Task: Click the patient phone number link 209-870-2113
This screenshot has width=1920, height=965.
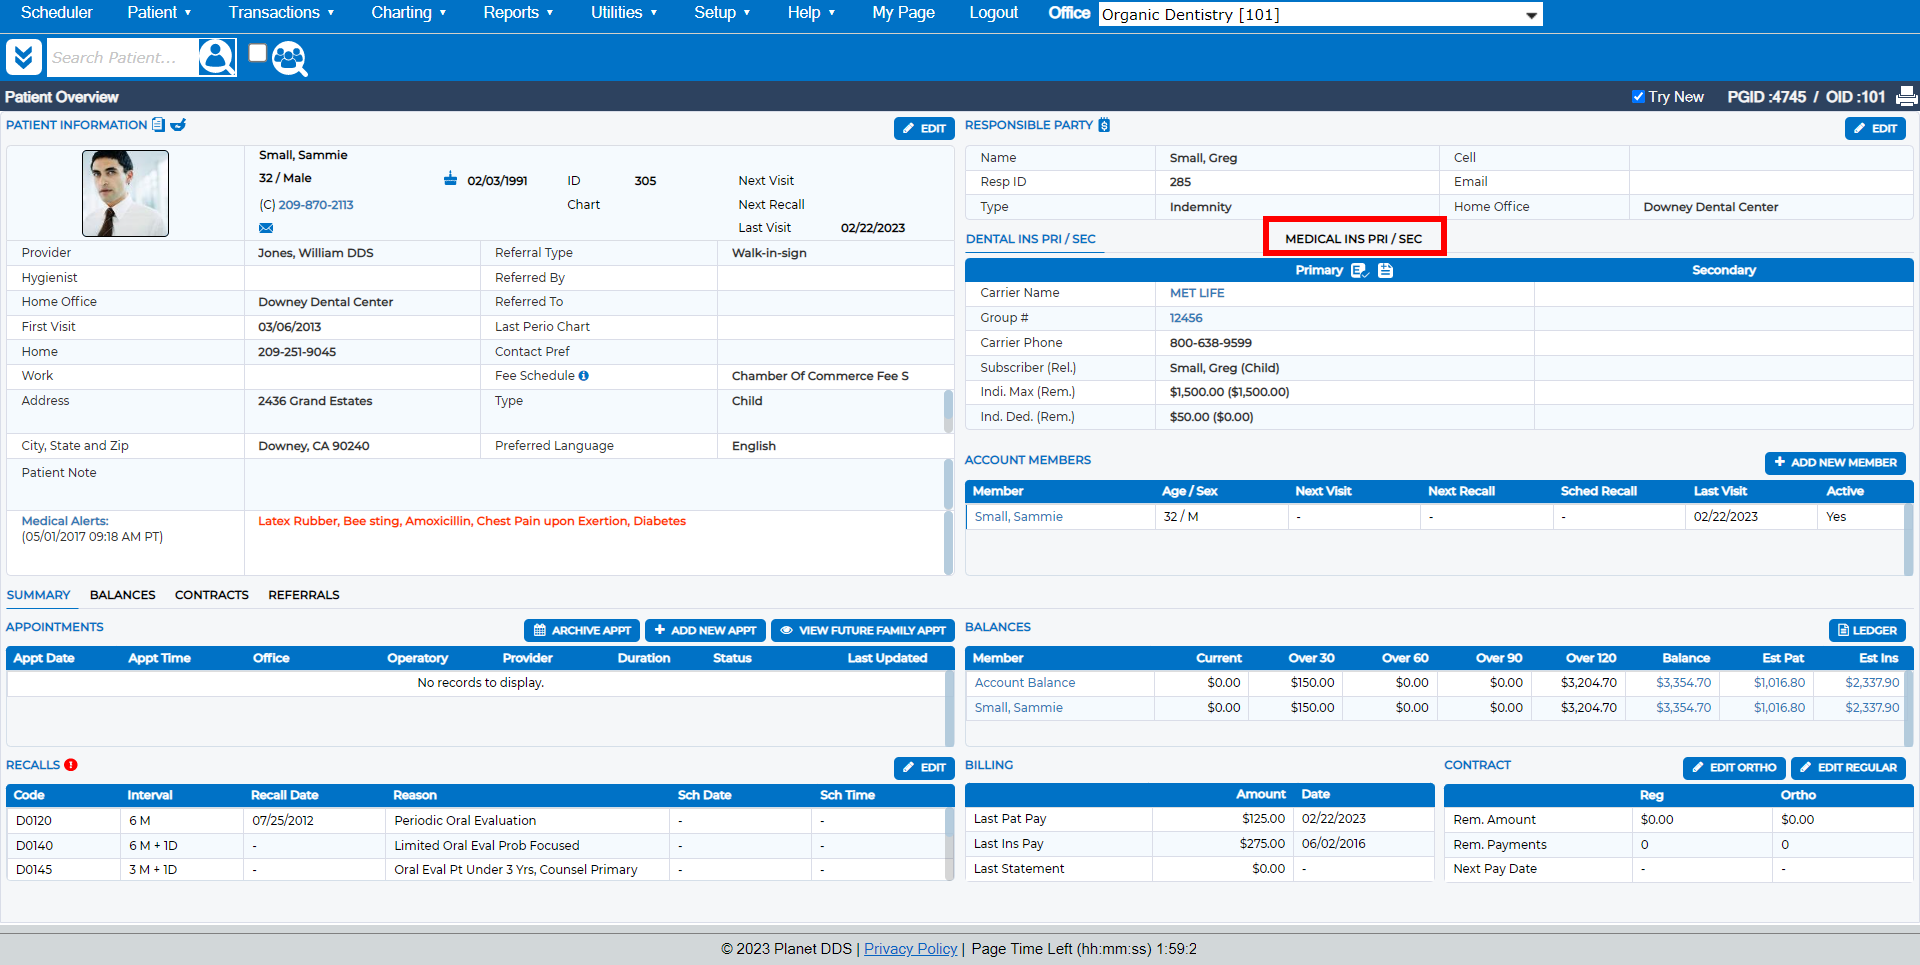Action: point(315,205)
